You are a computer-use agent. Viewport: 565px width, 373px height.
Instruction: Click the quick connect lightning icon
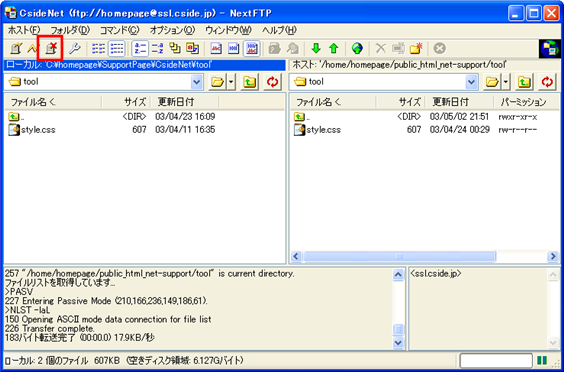point(32,48)
